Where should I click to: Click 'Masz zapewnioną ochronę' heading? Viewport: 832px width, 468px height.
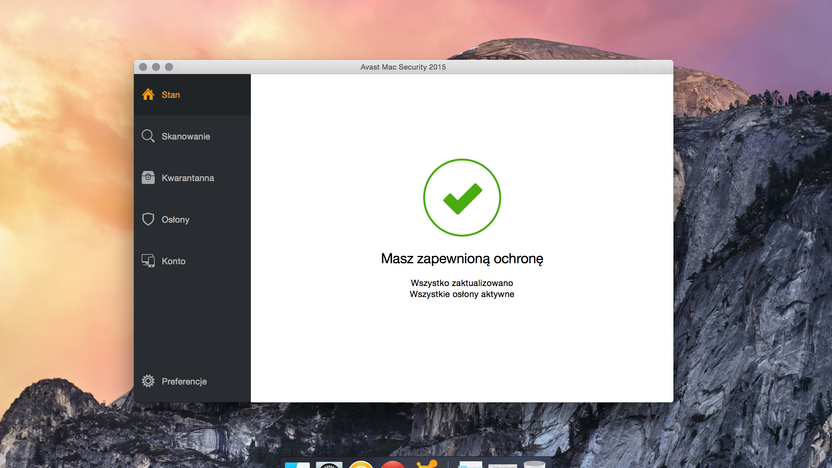pyautogui.click(x=462, y=258)
